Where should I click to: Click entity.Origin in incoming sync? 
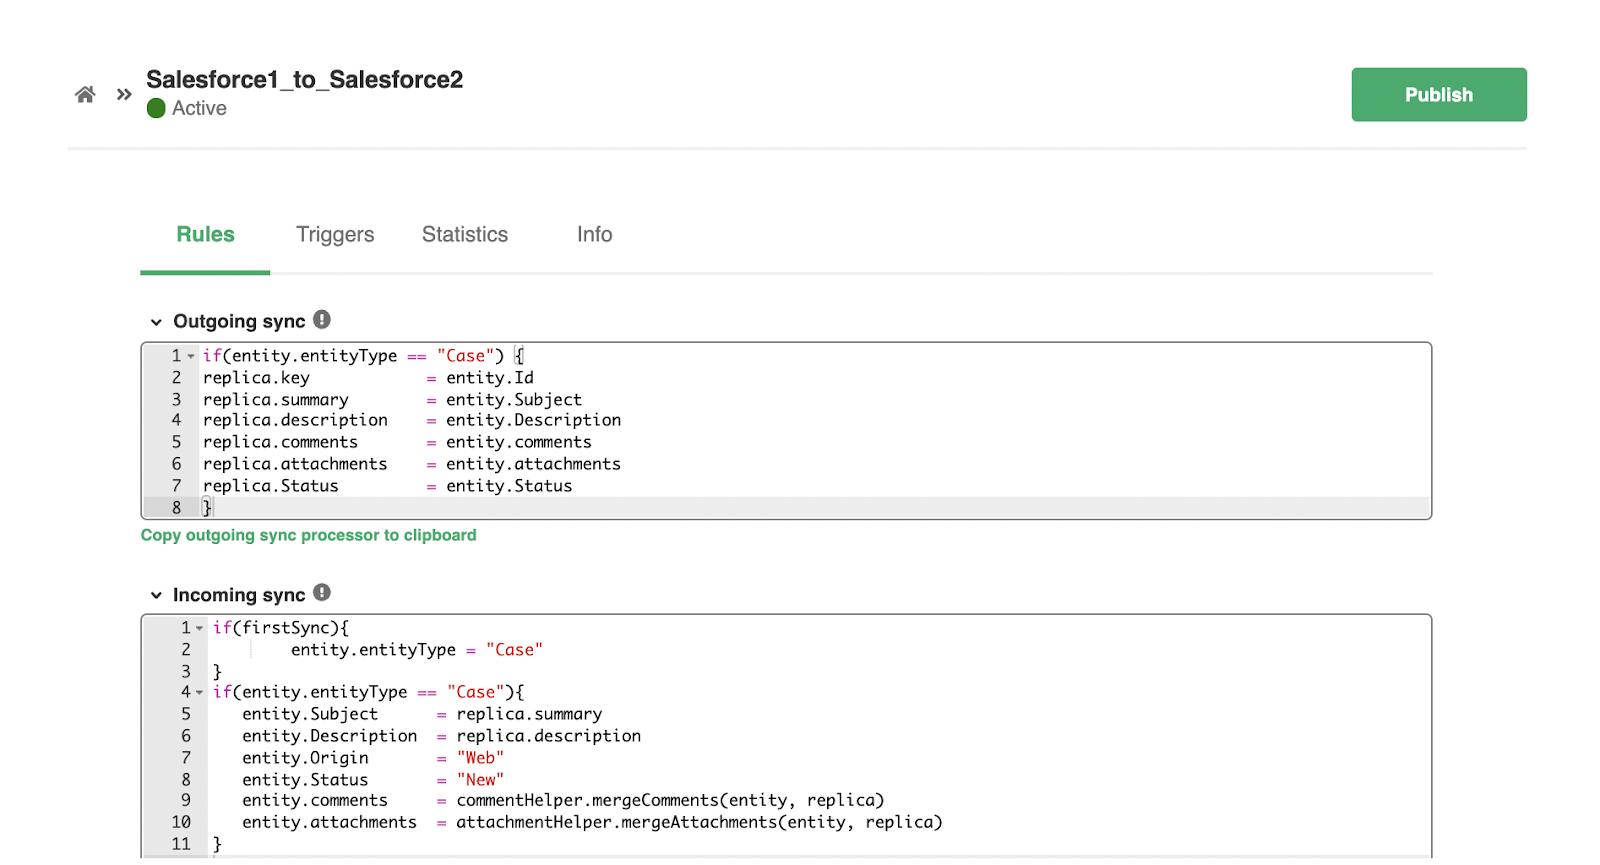point(305,758)
